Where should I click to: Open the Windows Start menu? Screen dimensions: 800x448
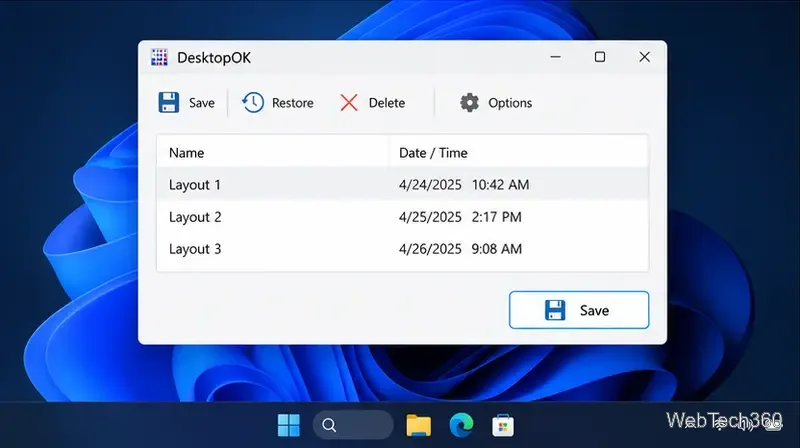click(289, 425)
